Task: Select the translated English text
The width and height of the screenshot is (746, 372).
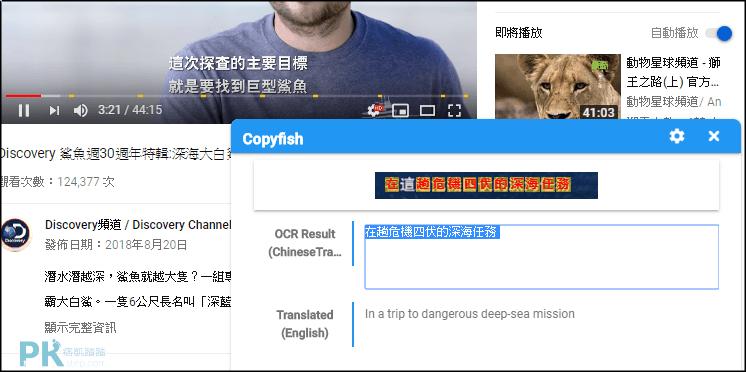Action: click(x=470, y=314)
